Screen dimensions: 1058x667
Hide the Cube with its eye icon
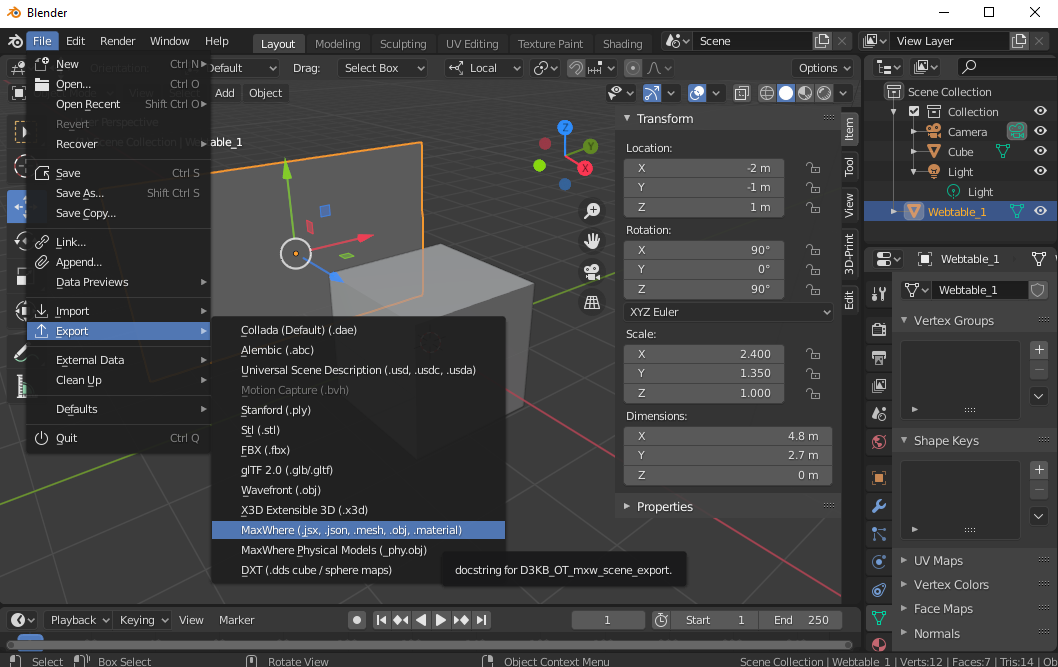[x=1040, y=151]
